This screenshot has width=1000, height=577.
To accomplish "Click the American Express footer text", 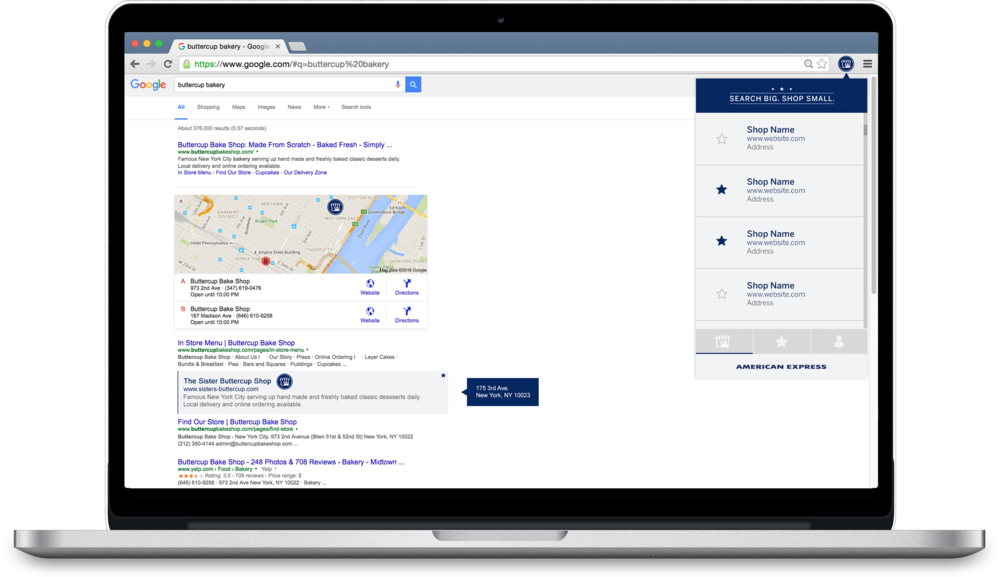I will (781, 367).
